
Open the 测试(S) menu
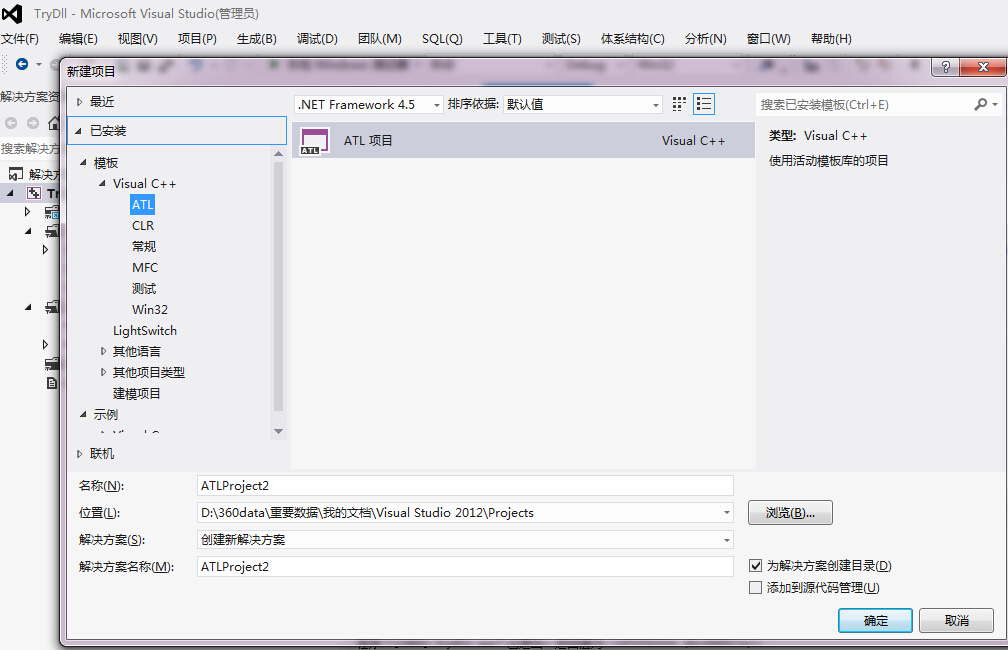pos(561,39)
